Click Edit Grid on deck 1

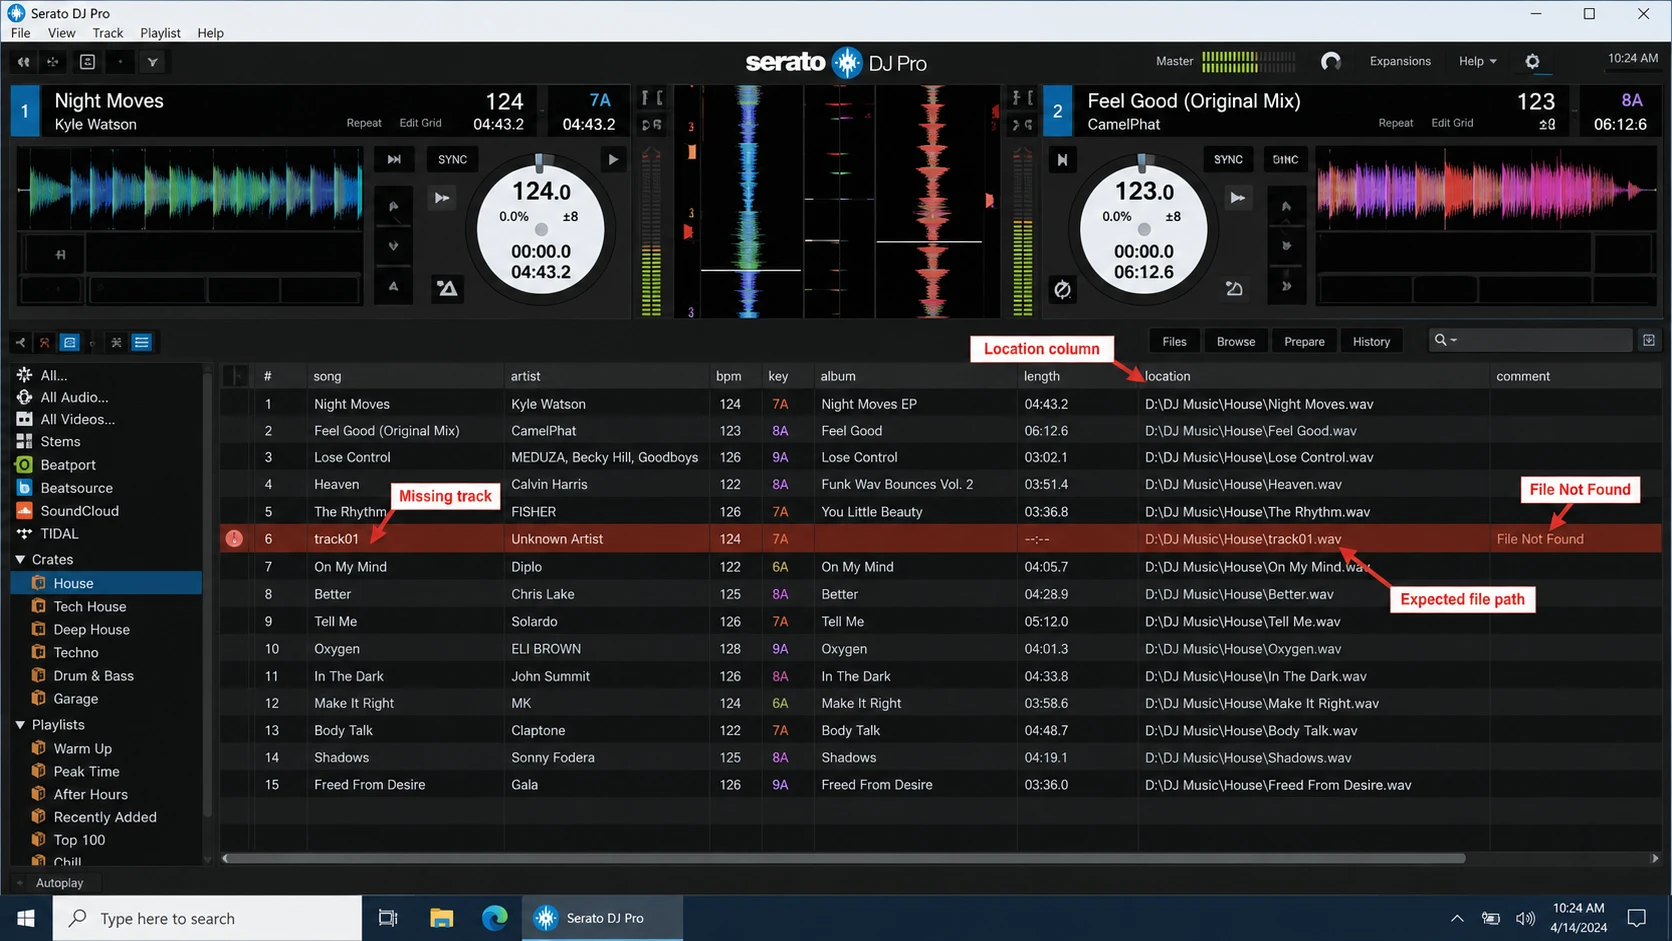[420, 123]
